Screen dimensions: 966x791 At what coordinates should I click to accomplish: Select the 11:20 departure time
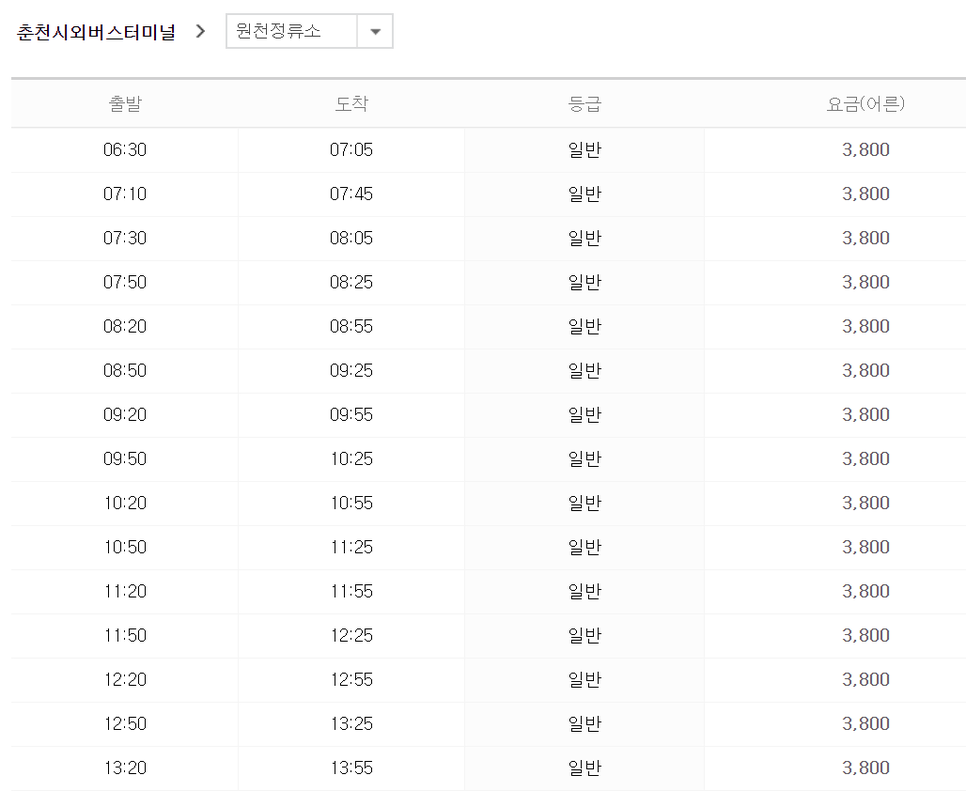click(125, 591)
